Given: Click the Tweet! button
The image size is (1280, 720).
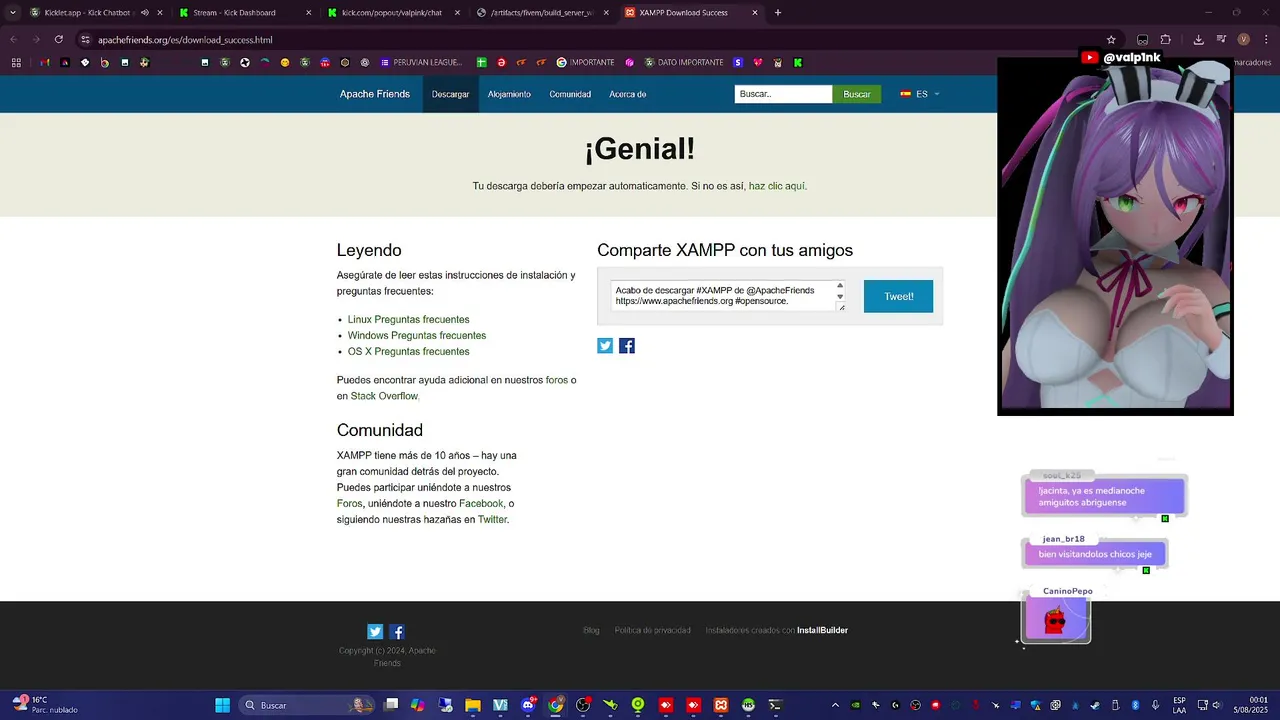Looking at the screenshot, I should [898, 296].
